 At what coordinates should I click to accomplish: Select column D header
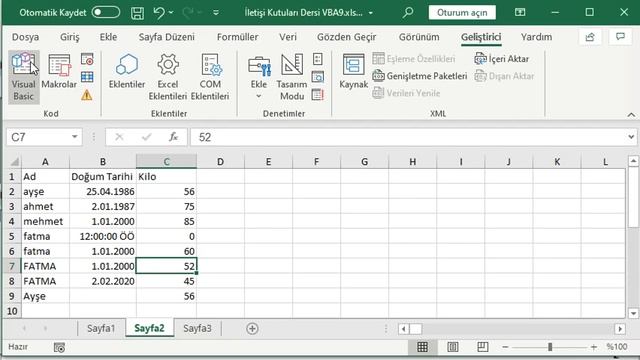(220, 162)
